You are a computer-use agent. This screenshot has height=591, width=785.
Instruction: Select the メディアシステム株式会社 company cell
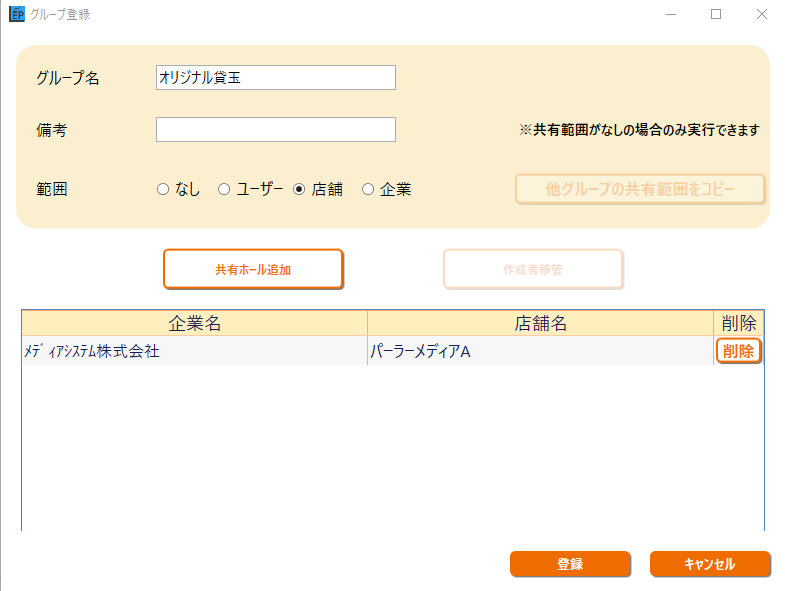(x=195, y=351)
